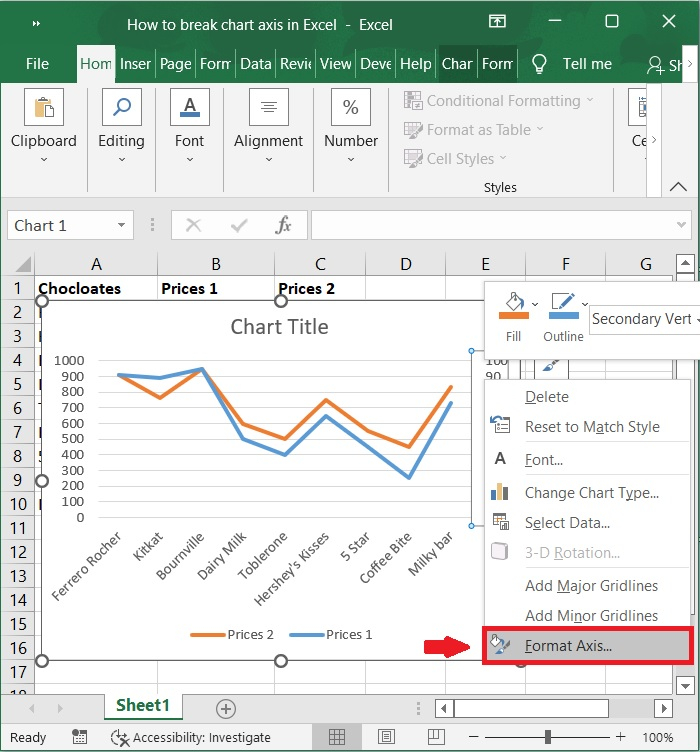Click the vertical scrollbar down arrow
The image size is (700, 752).
tap(686, 685)
